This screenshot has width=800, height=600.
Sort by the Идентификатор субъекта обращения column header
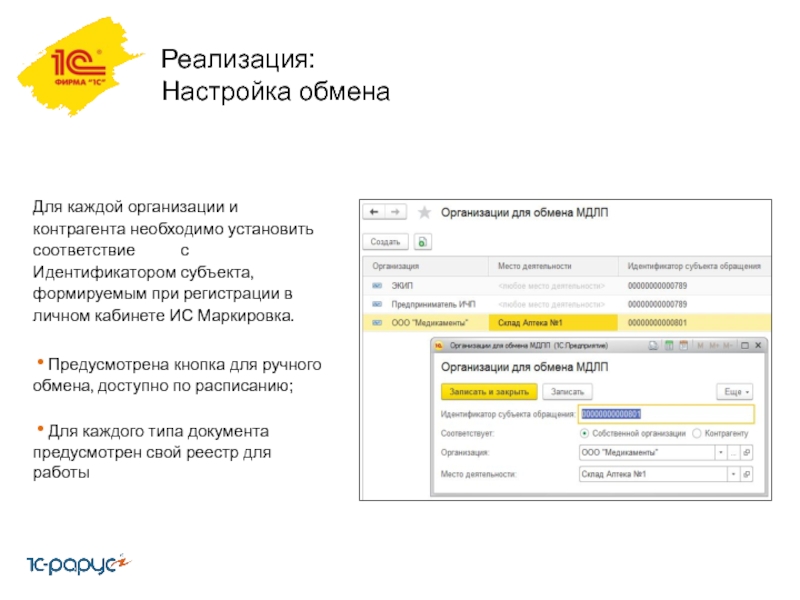[x=694, y=266]
